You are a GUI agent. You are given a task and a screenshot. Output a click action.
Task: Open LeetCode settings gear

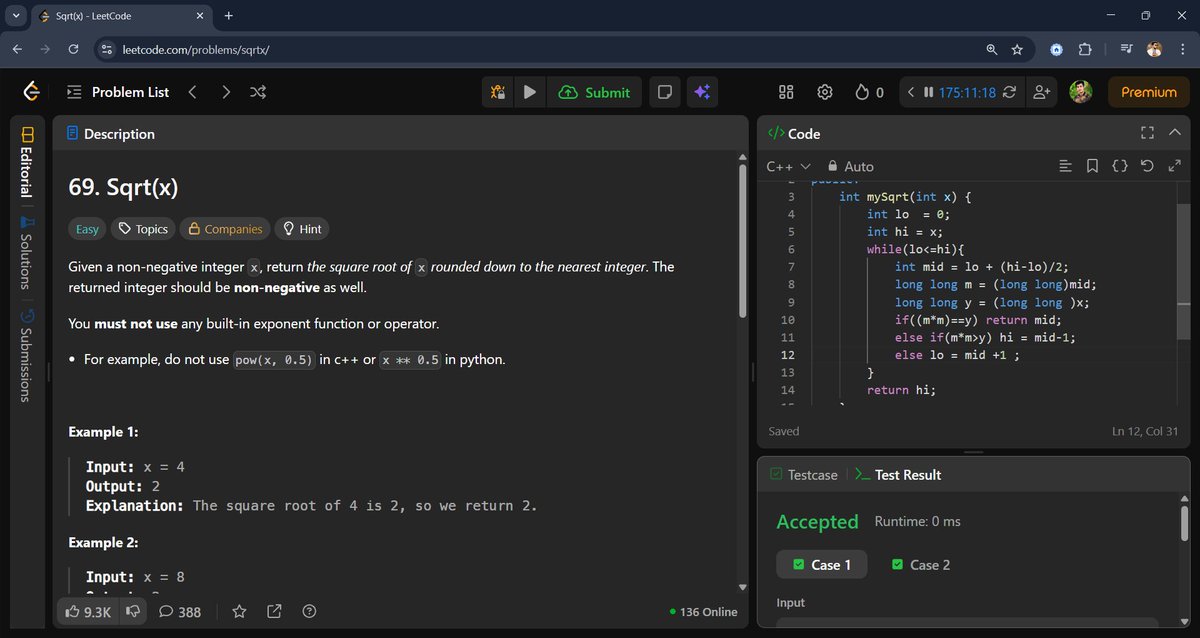(x=825, y=92)
